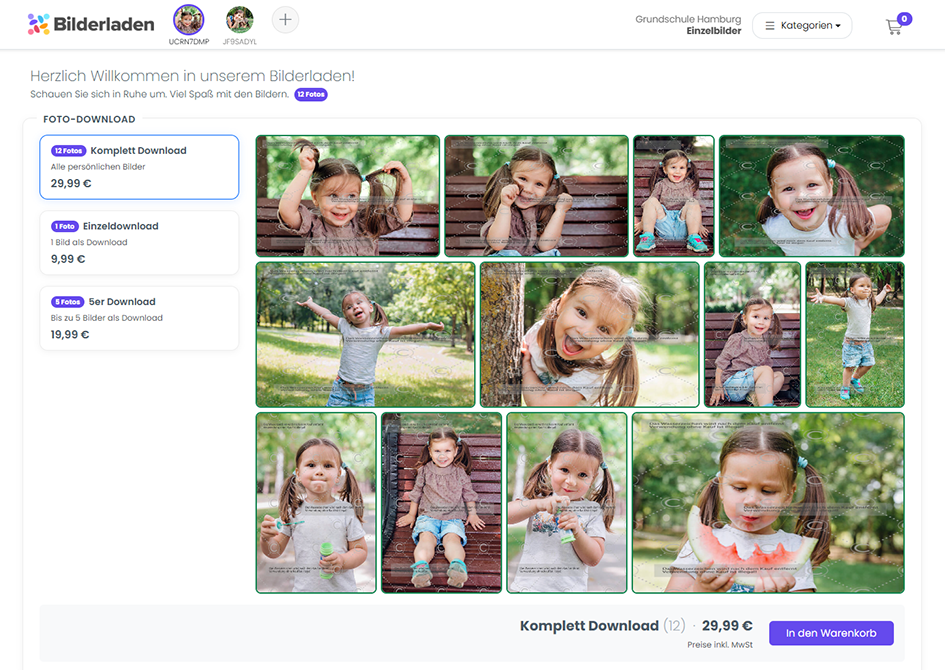
Task: Click the hamburger icon in the Kategorien button
Action: pos(770,26)
